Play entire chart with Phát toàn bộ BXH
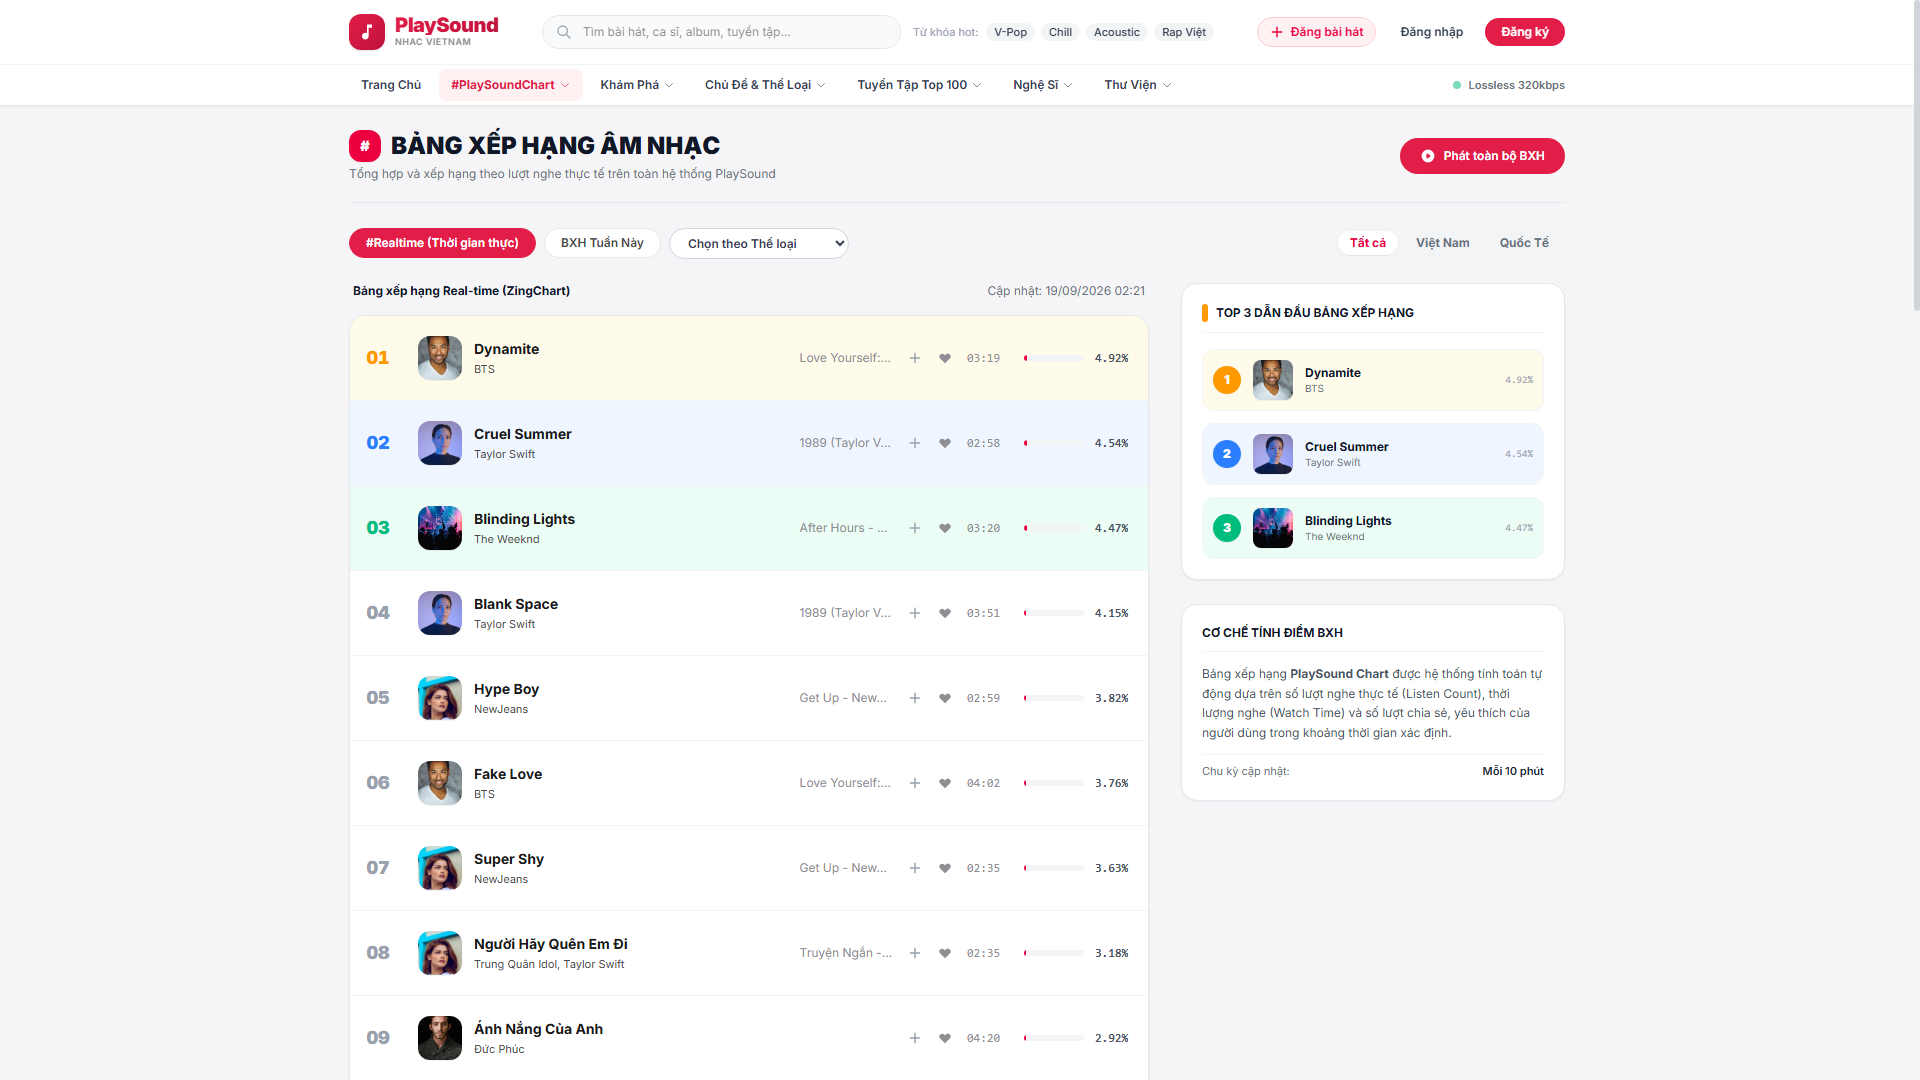 click(1482, 156)
